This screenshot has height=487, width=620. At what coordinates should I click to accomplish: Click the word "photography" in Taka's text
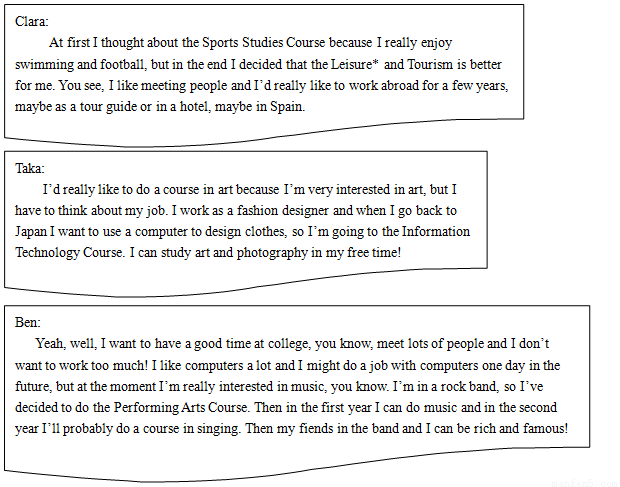point(272,253)
